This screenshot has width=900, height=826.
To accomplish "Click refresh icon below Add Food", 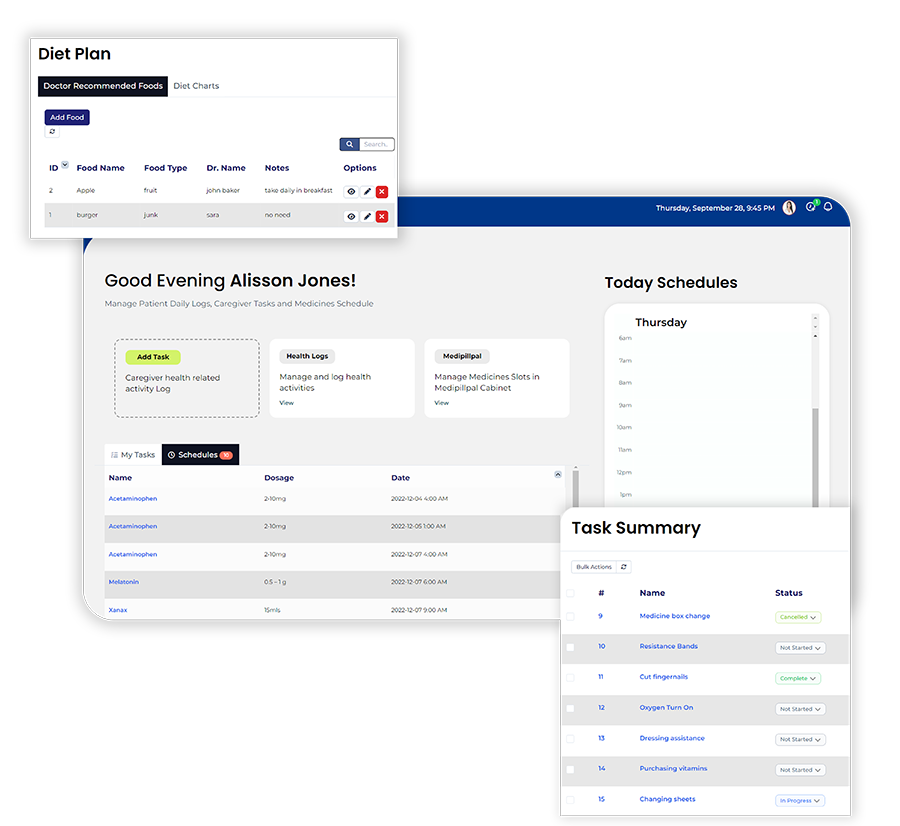I will click(52, 132).
